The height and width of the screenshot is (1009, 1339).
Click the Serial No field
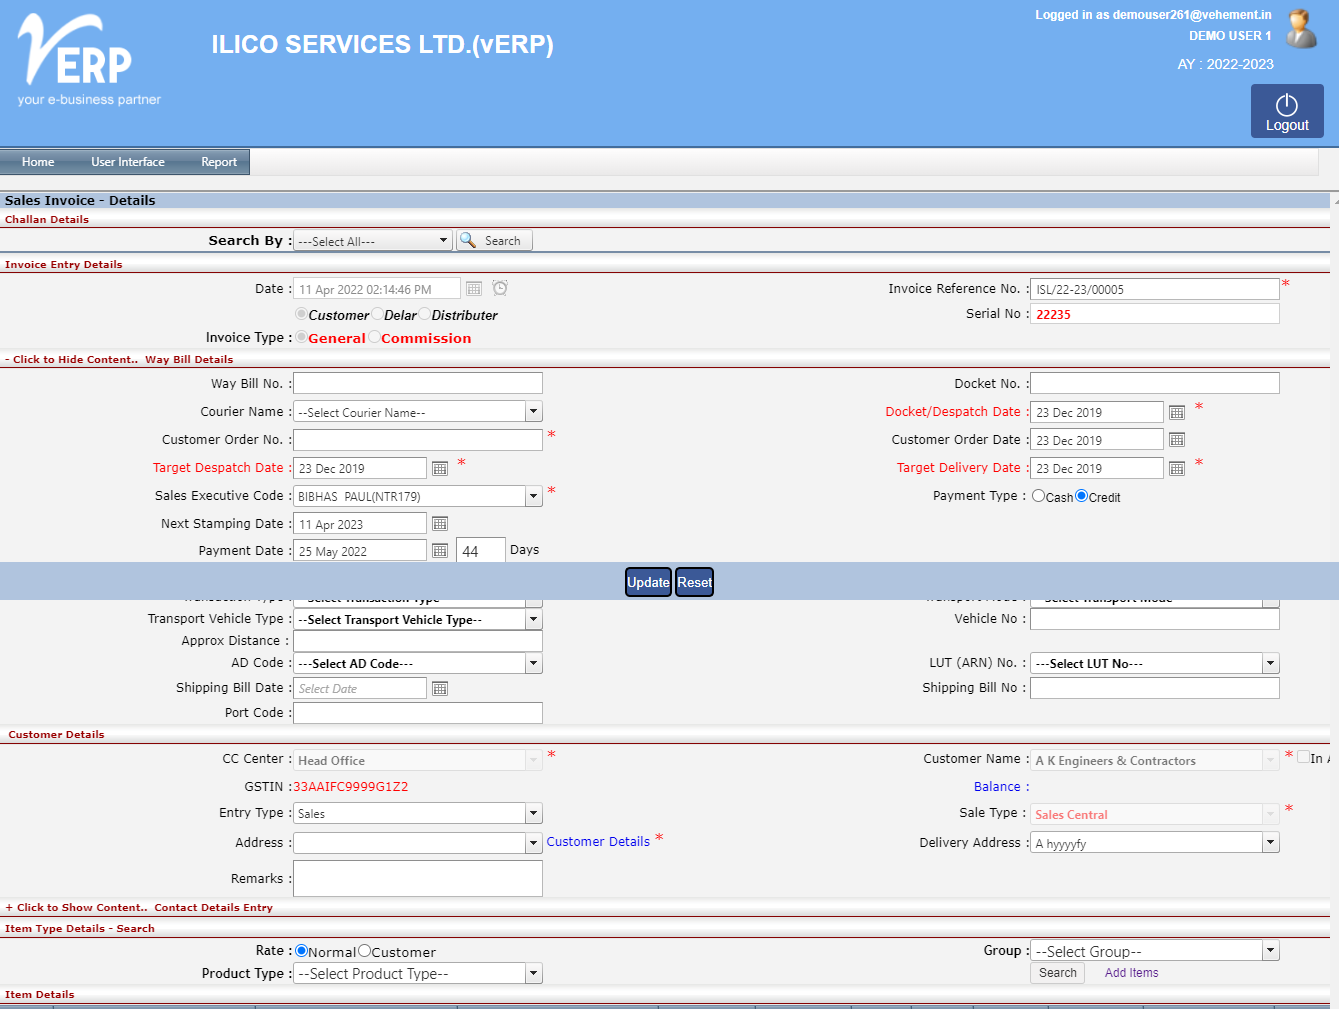click(1155, 314)
